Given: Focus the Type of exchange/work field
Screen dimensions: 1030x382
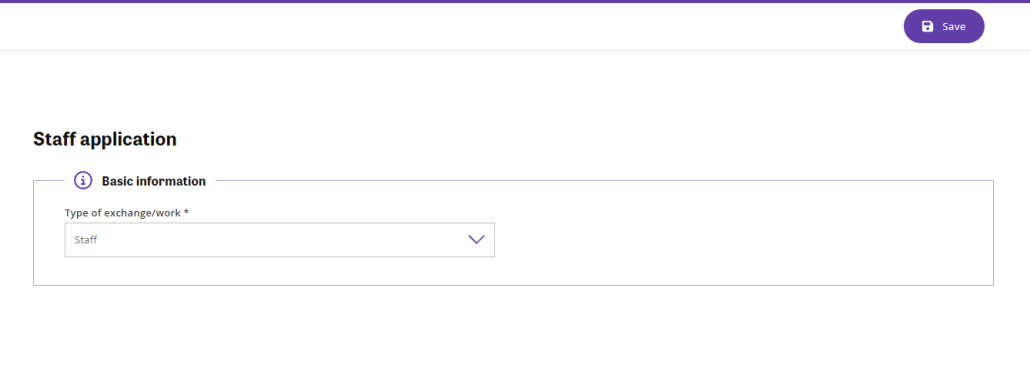Looking at the screenshot, I should click(279, 240).
